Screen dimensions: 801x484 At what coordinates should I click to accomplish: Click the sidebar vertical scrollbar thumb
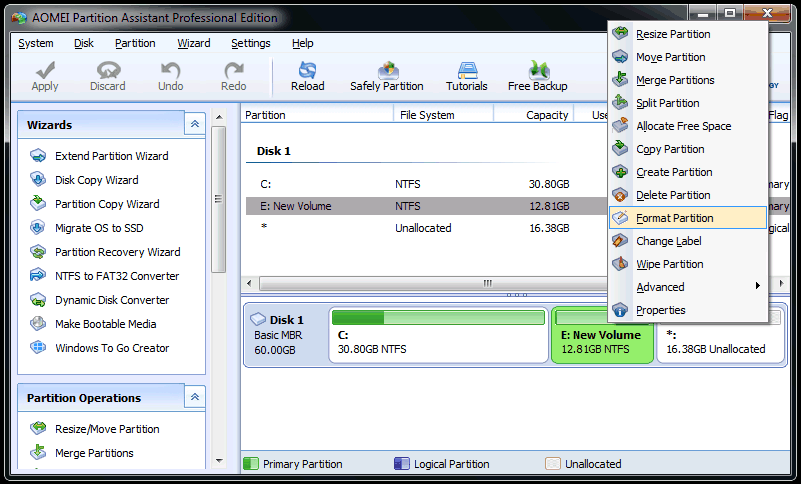click(x=219, y=199)
